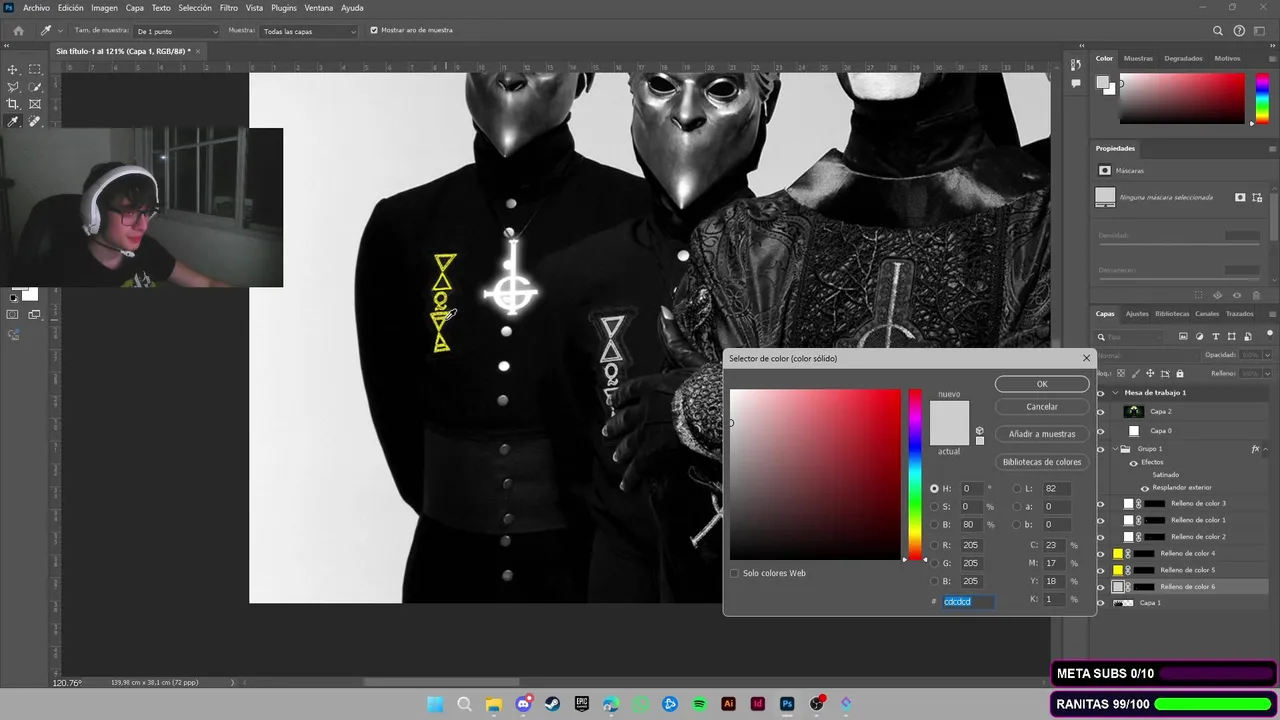Hide the Capa 2 layer
Viewport: 1280px width, 720px height.
pyautogui.click(x=1101, y=411)
